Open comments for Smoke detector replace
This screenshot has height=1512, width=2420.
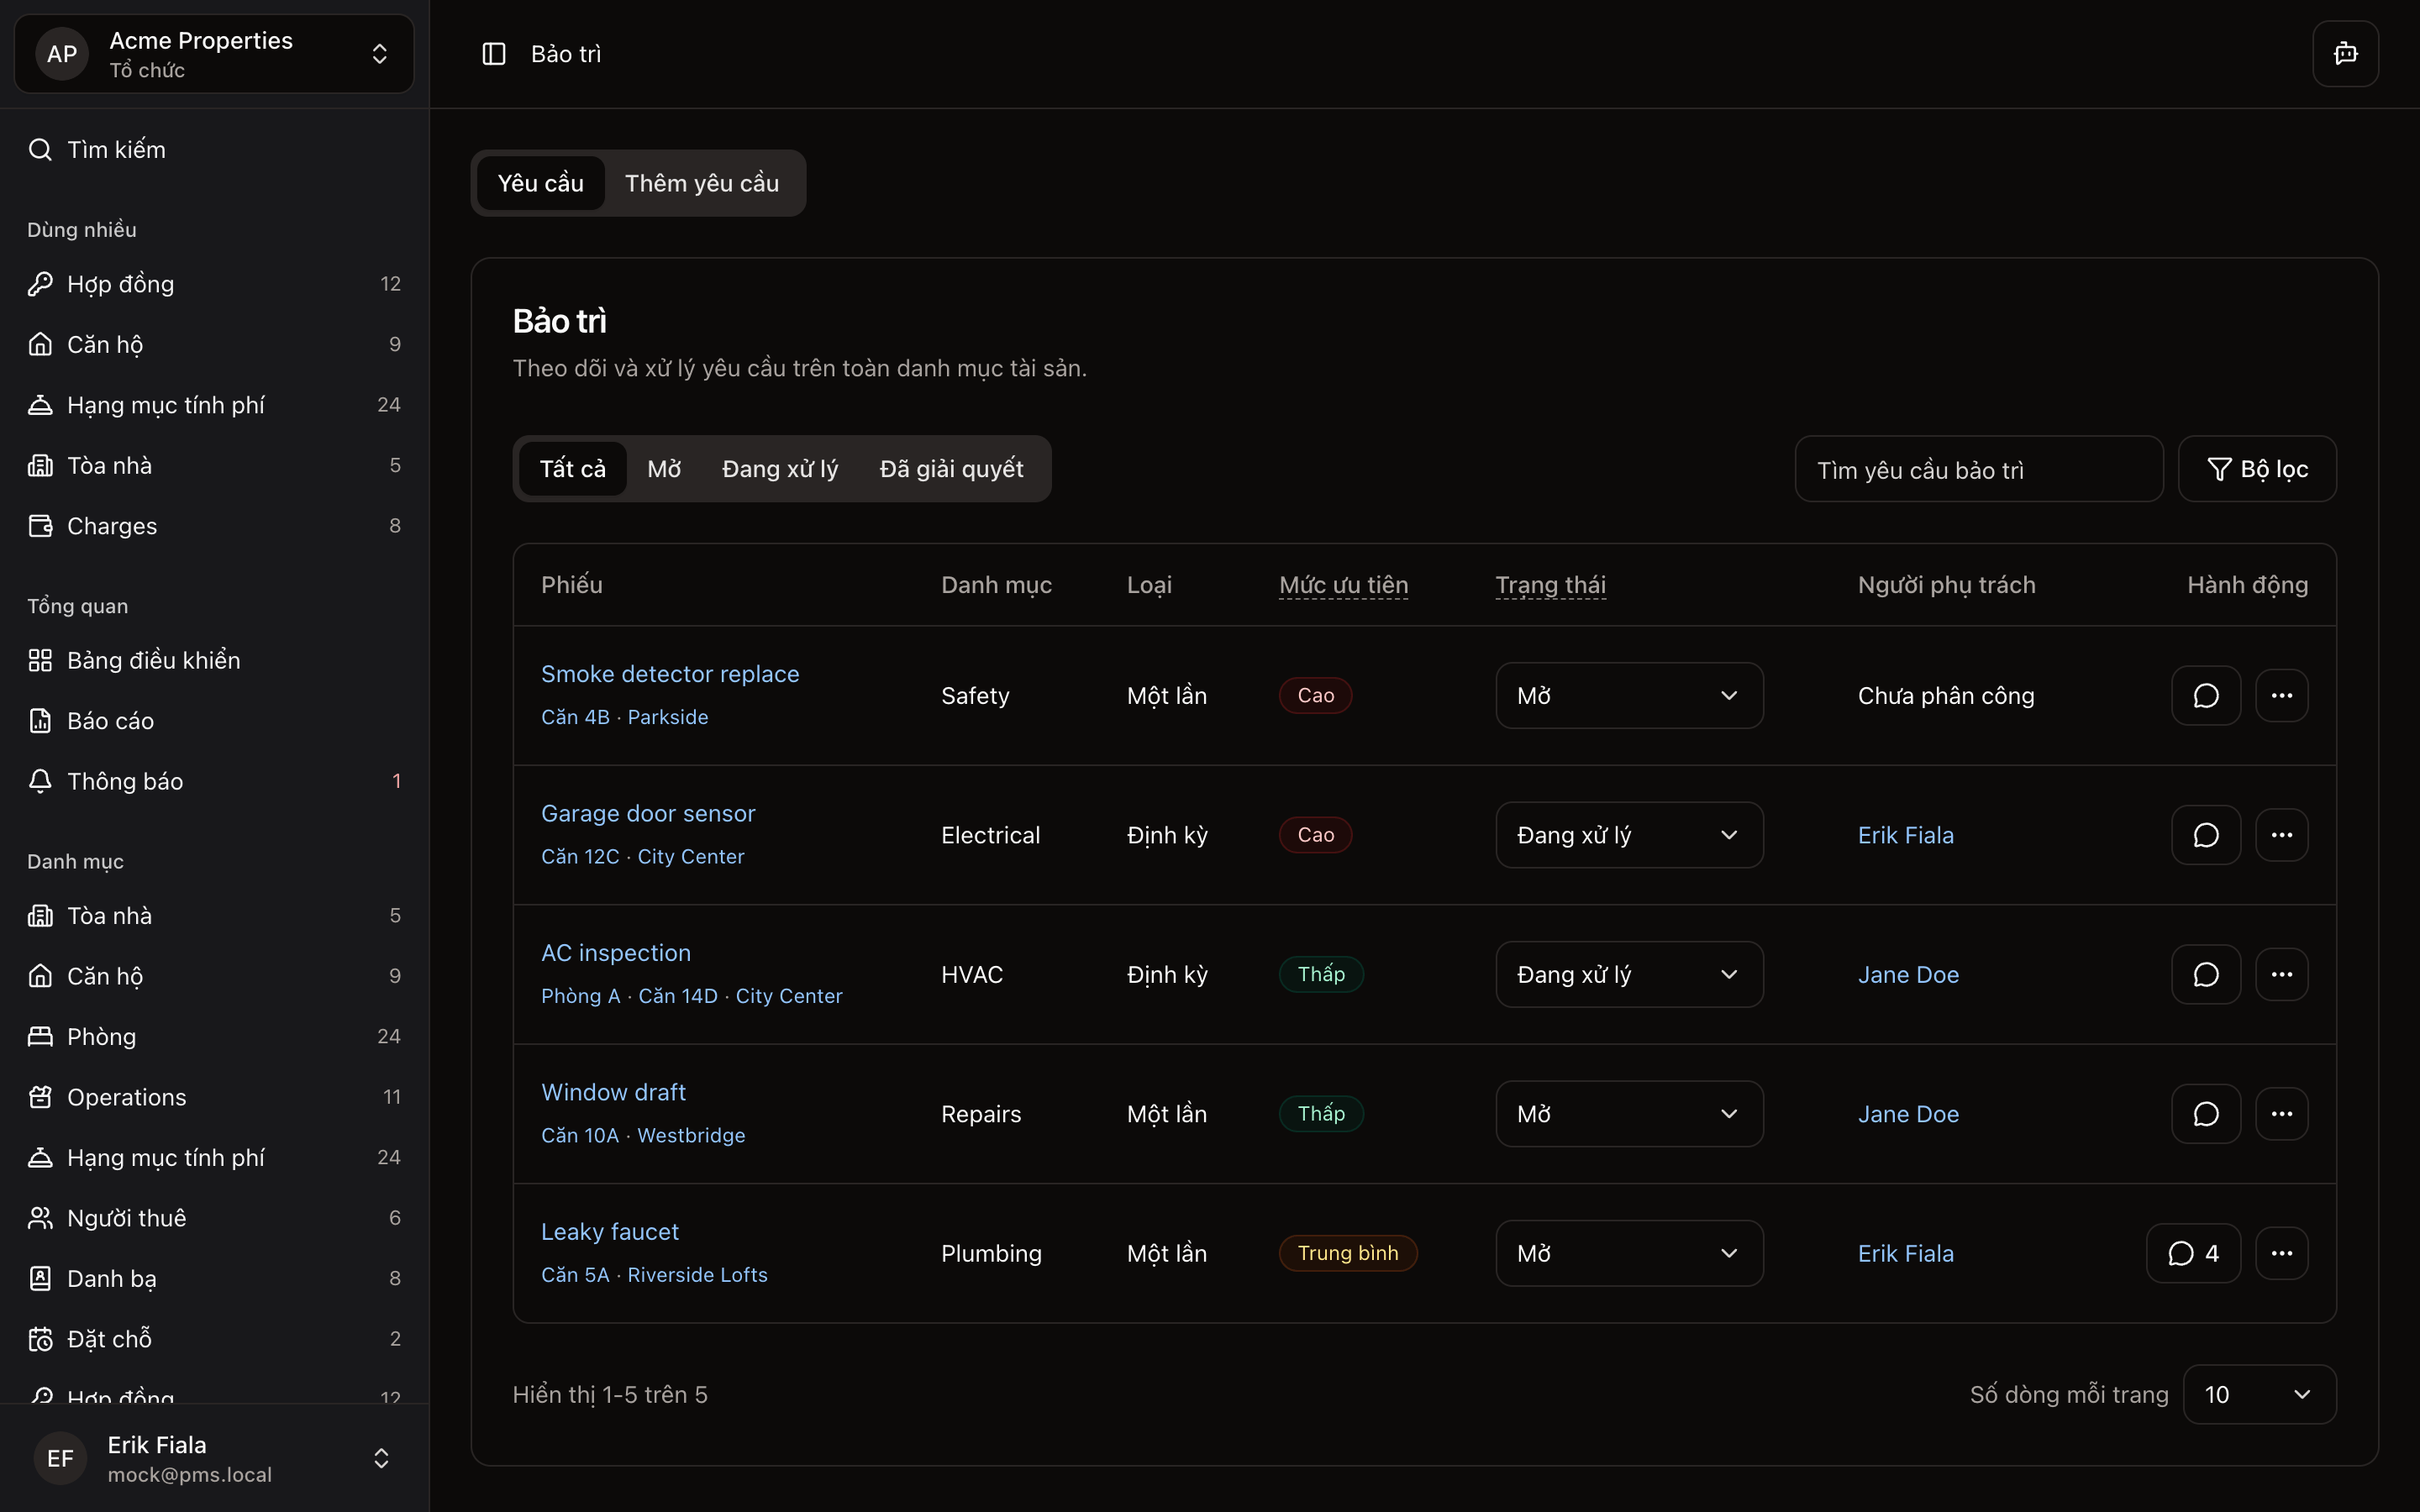point(2206,696)
